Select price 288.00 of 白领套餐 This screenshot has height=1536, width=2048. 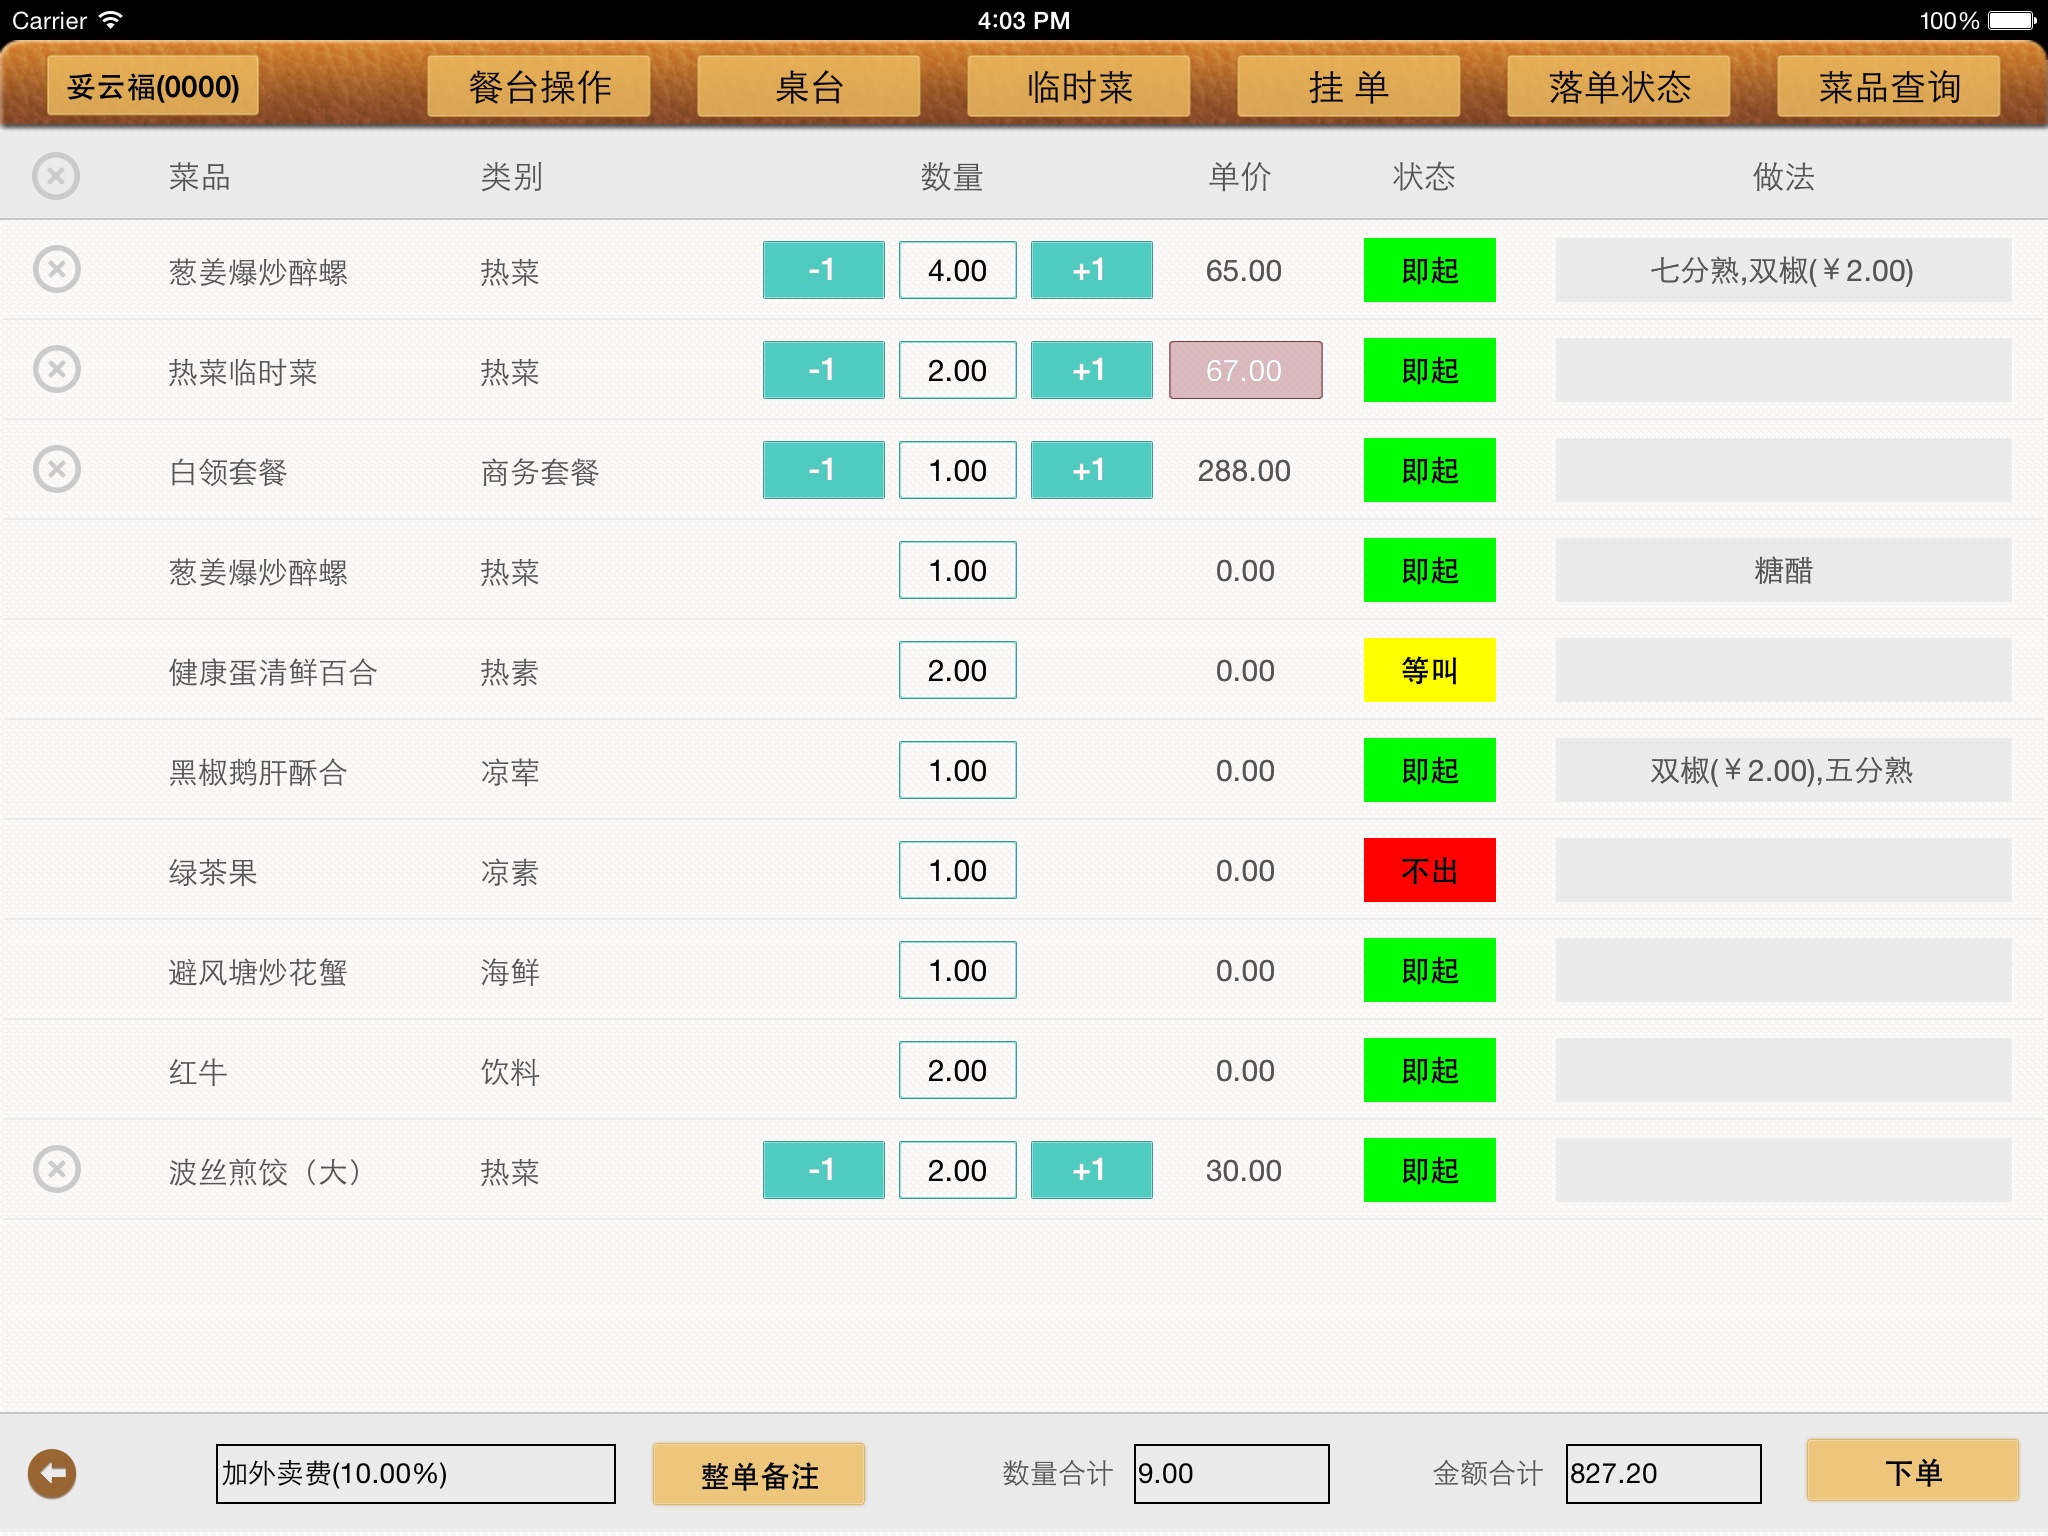click(x=1244, y=471)
